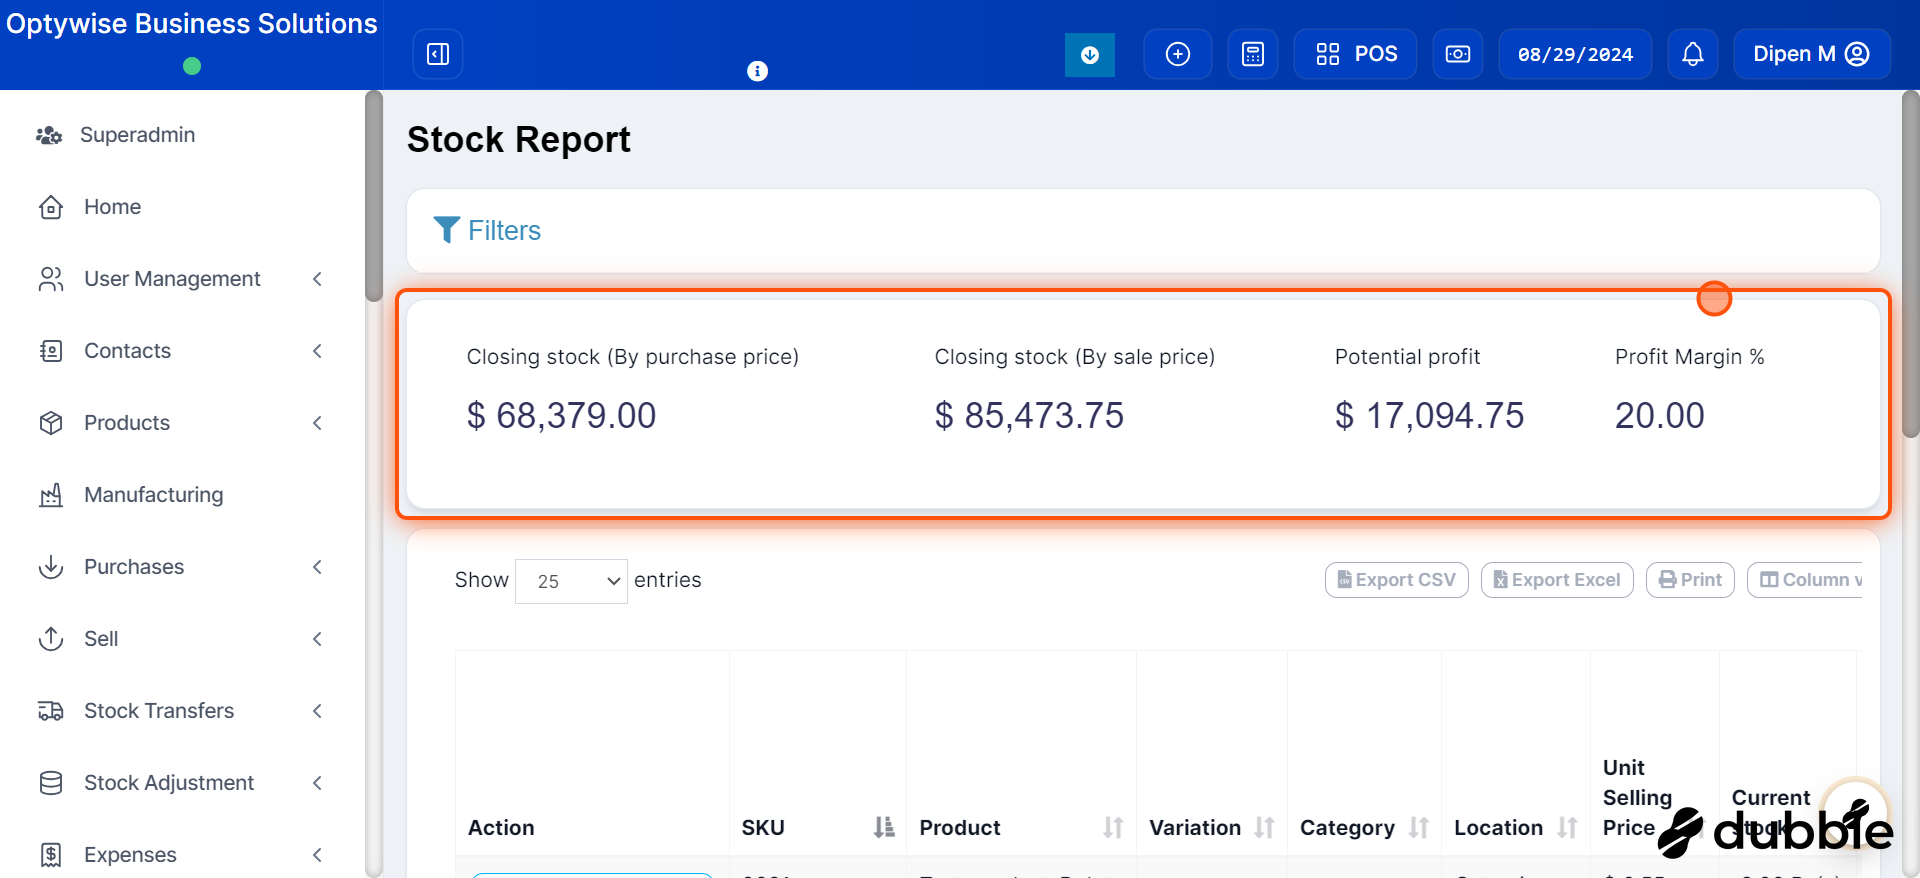Image resolution: width=1920 pixels, height=878 pixels.
Task: Expand the Contacts chevron
Action: [x=317, y=351]
